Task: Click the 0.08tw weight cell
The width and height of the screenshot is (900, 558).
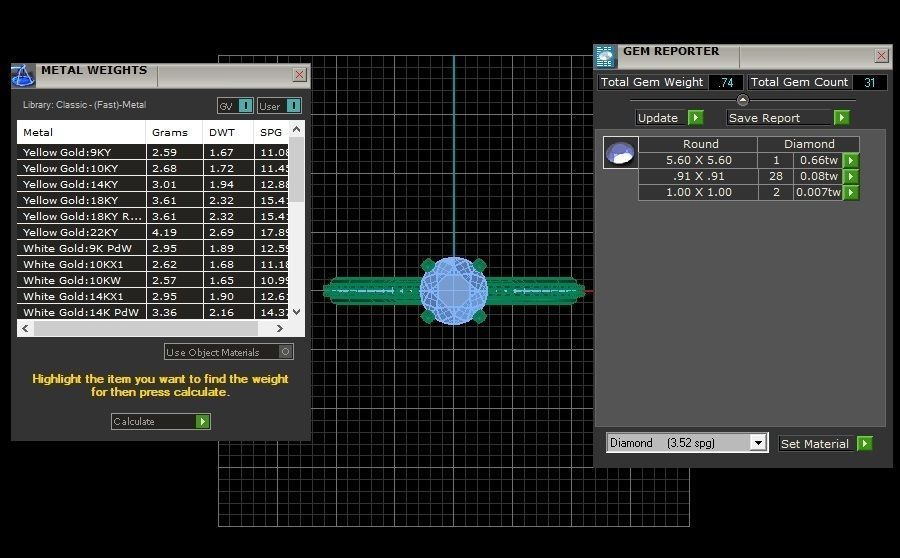Action: click(818, 176)
